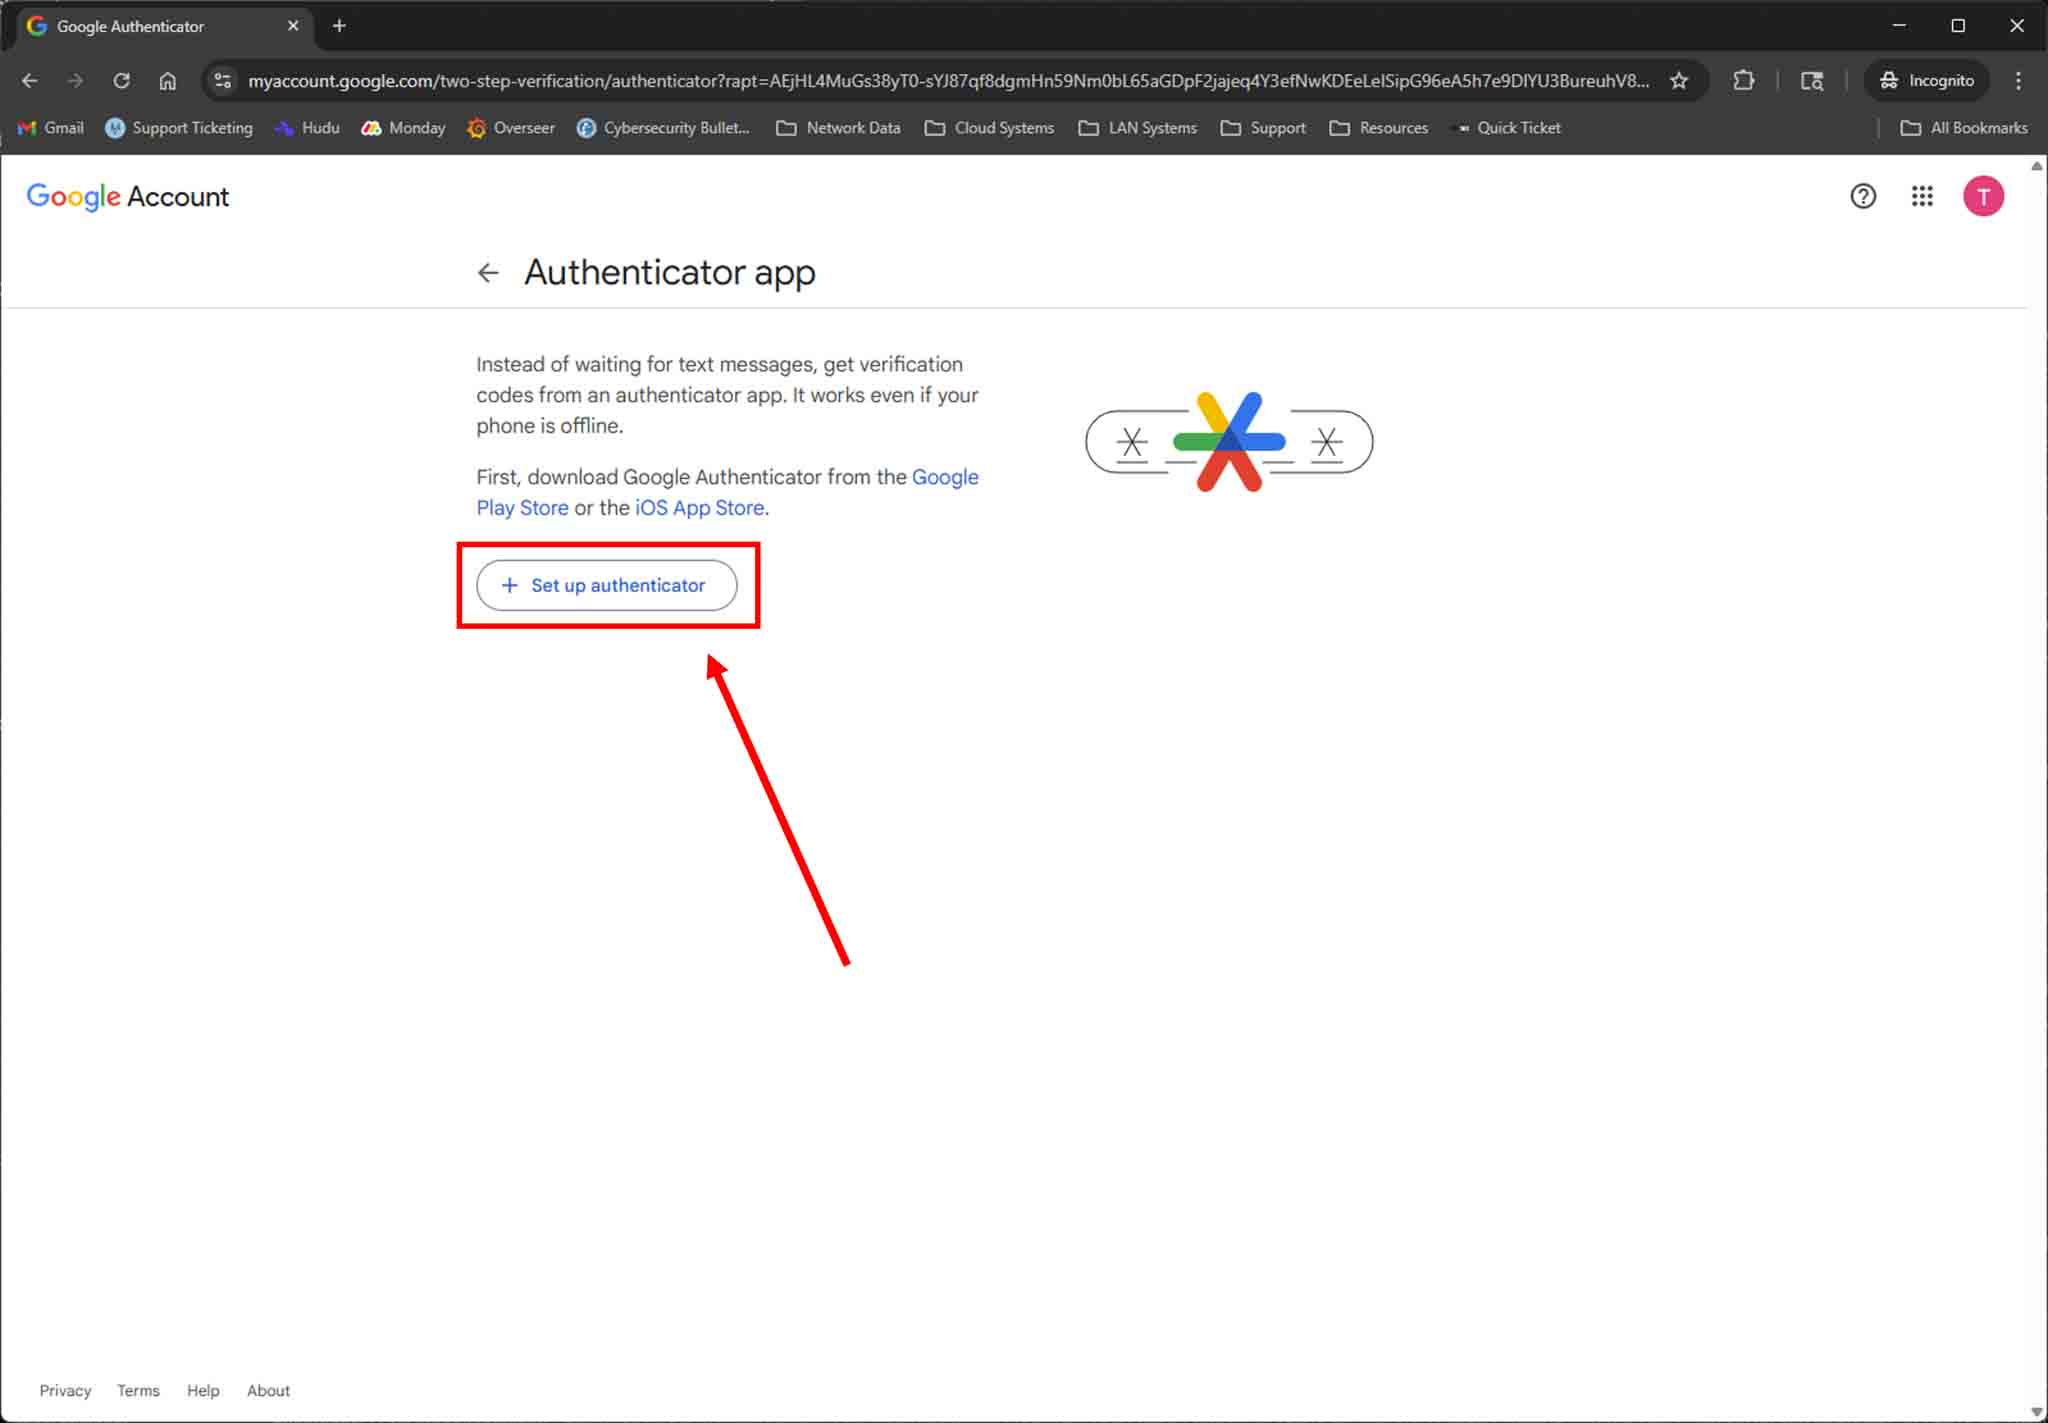
Task: Expand the Network Data bookmarks folder
Action: click(838, 128)
